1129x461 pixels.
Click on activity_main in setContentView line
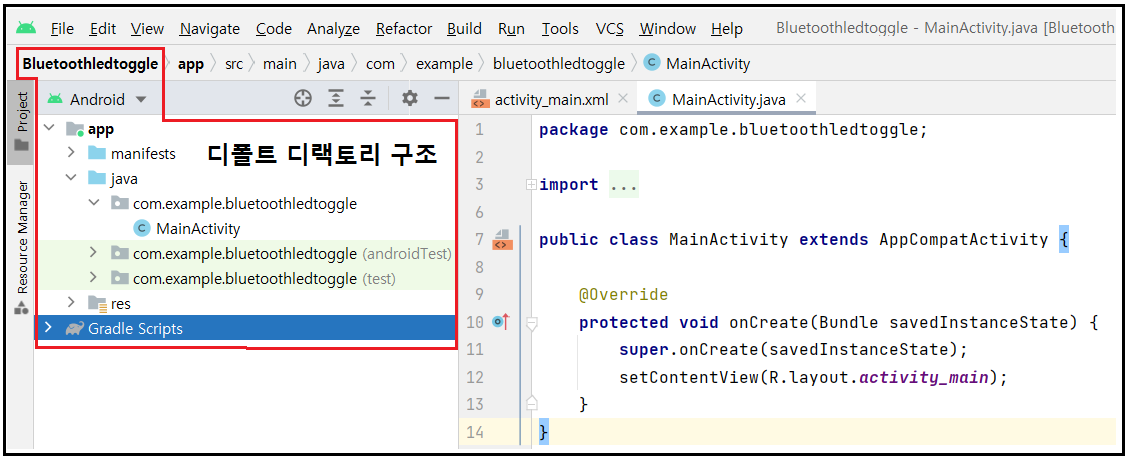point(925,377)
